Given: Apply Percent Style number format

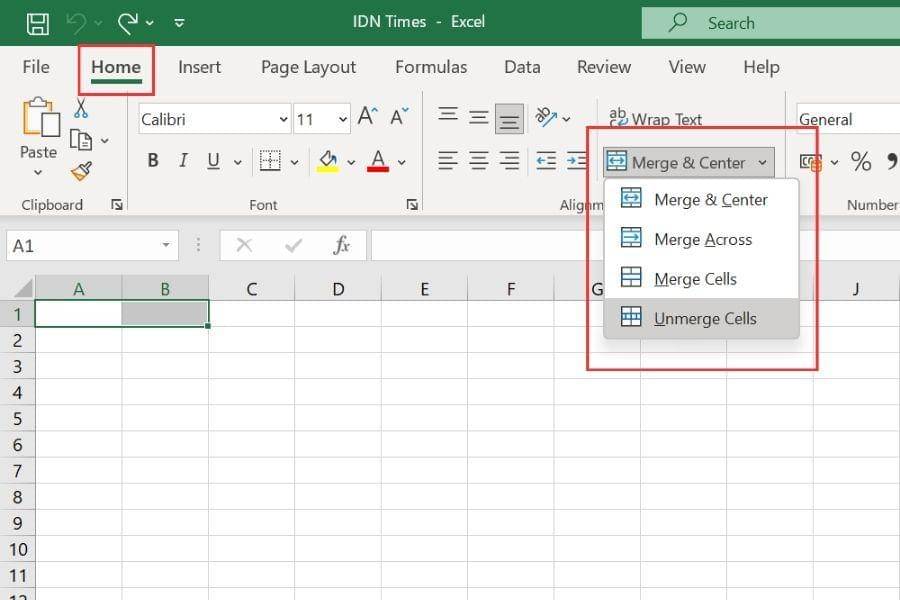Looking at the screenshot, I should tap(861, 161).
